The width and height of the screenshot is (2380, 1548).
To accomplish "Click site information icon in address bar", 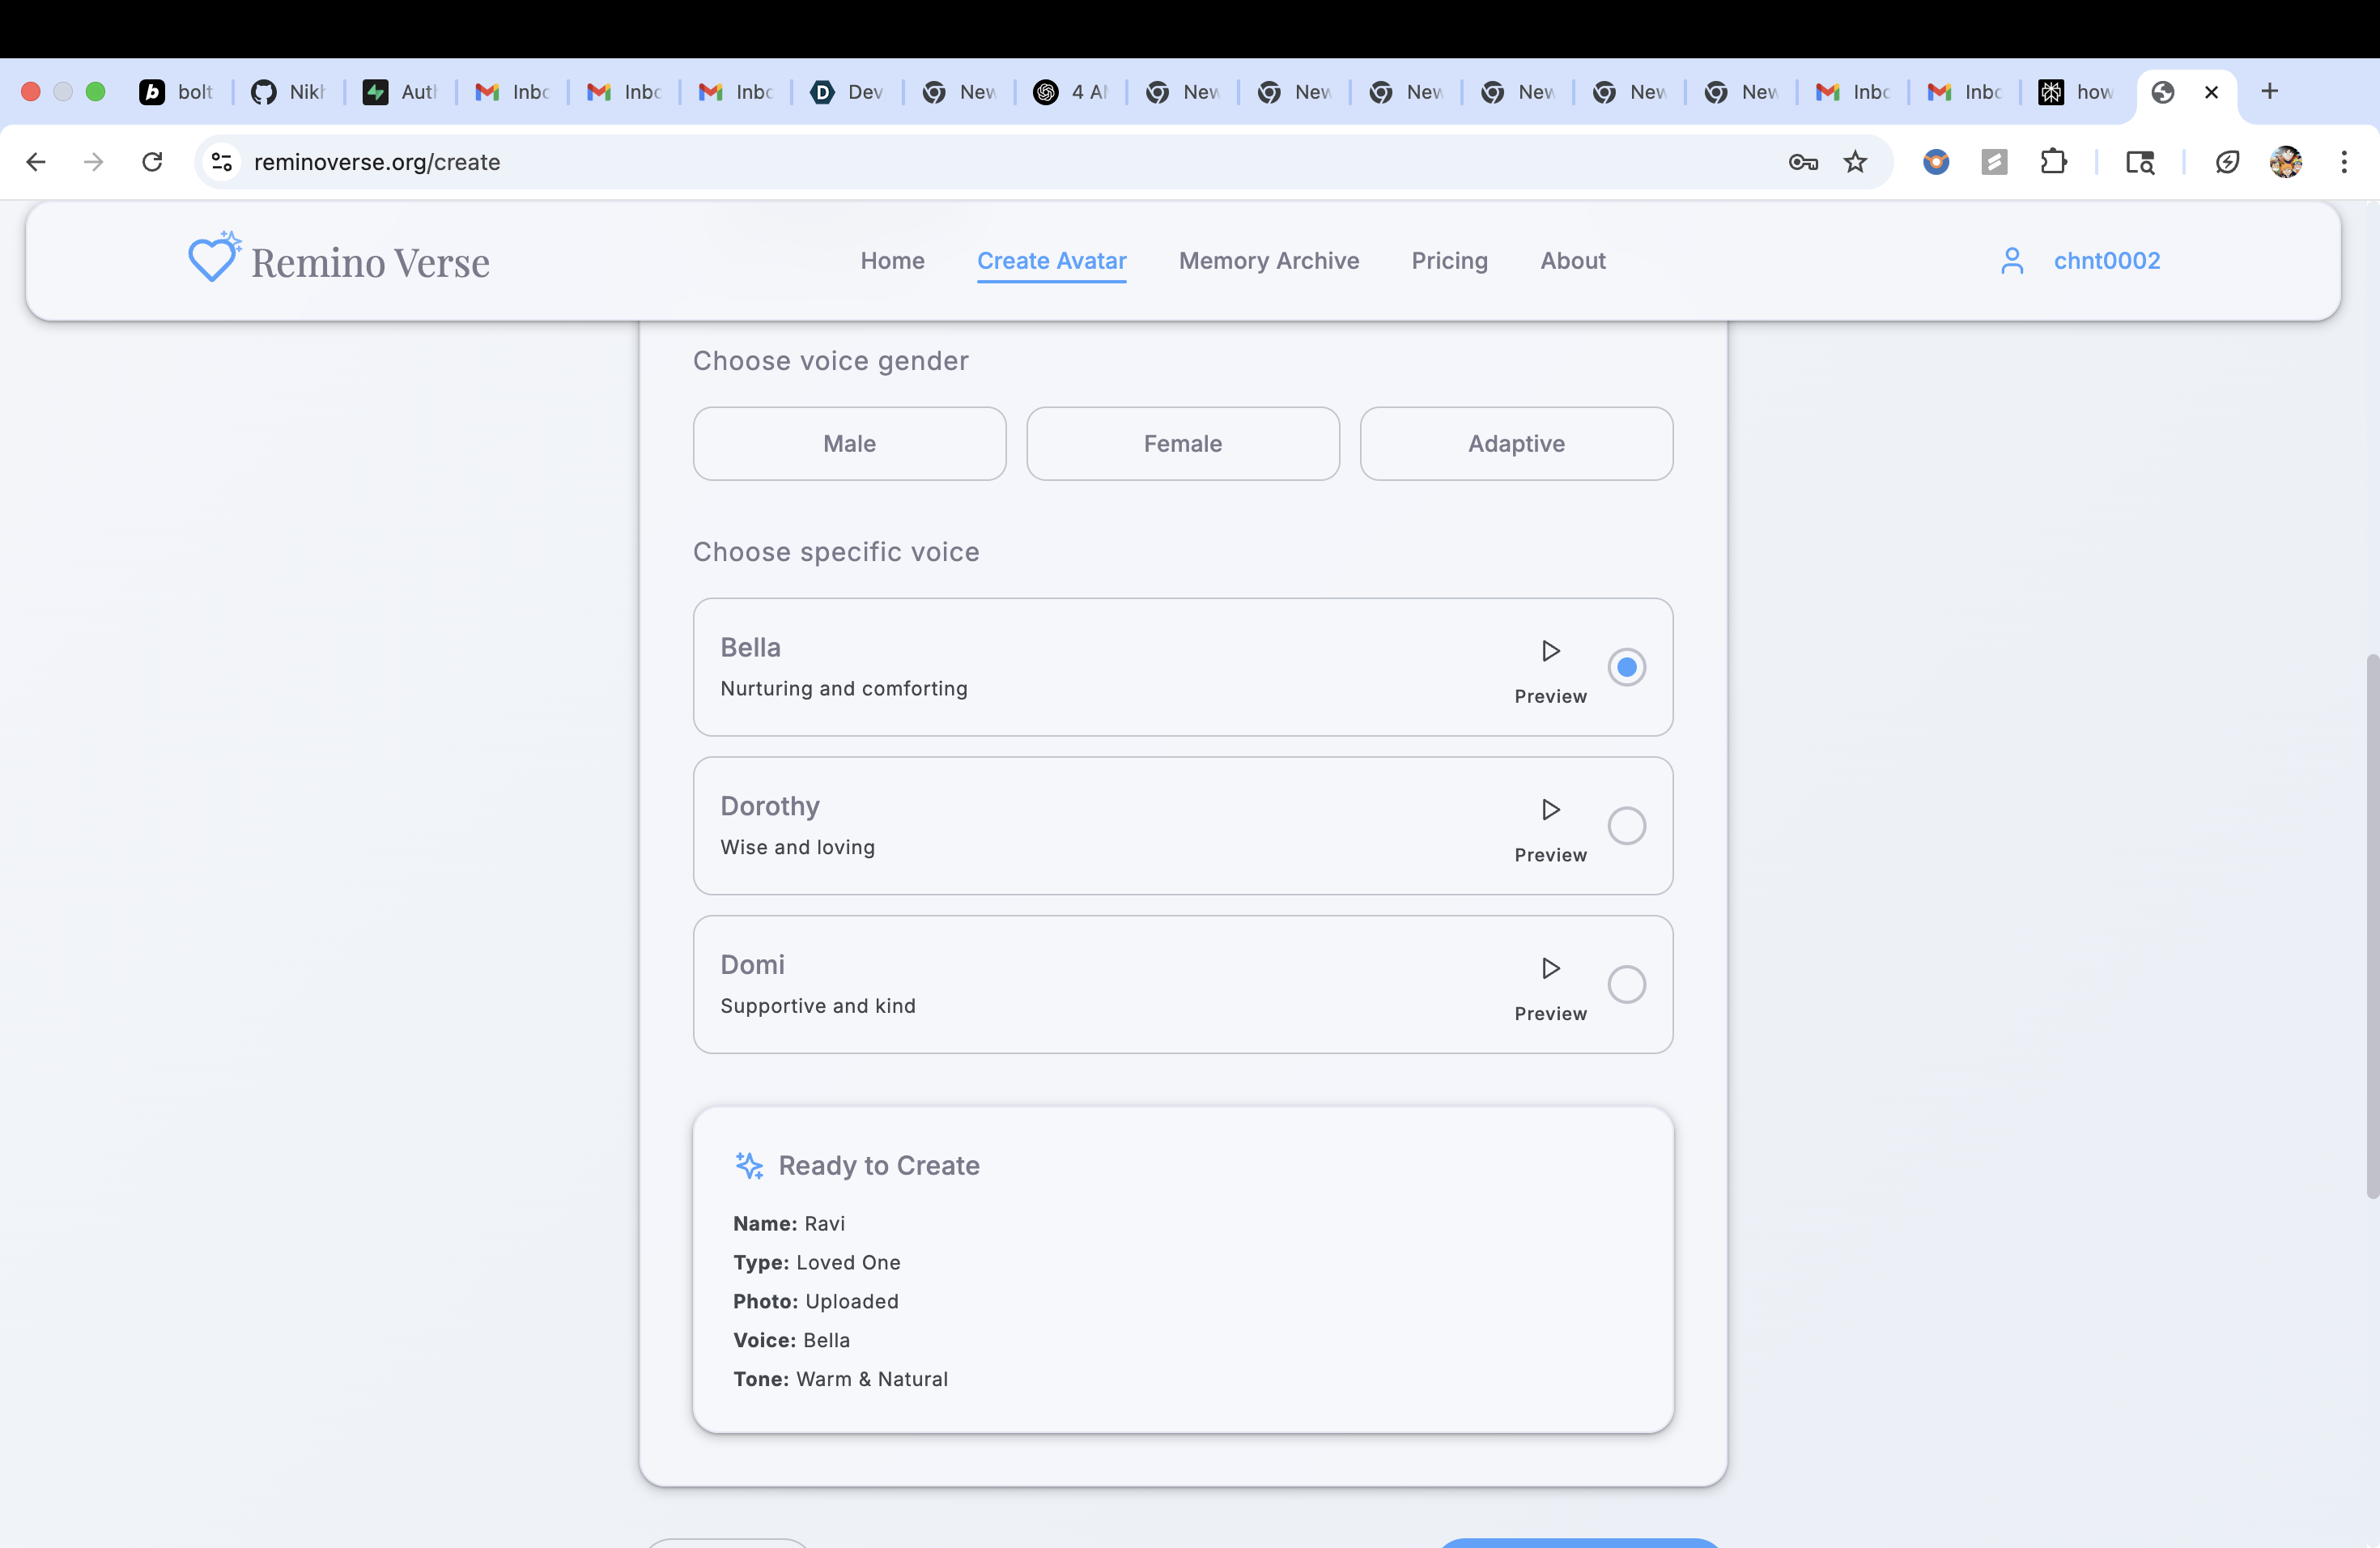I will [222, 162].
